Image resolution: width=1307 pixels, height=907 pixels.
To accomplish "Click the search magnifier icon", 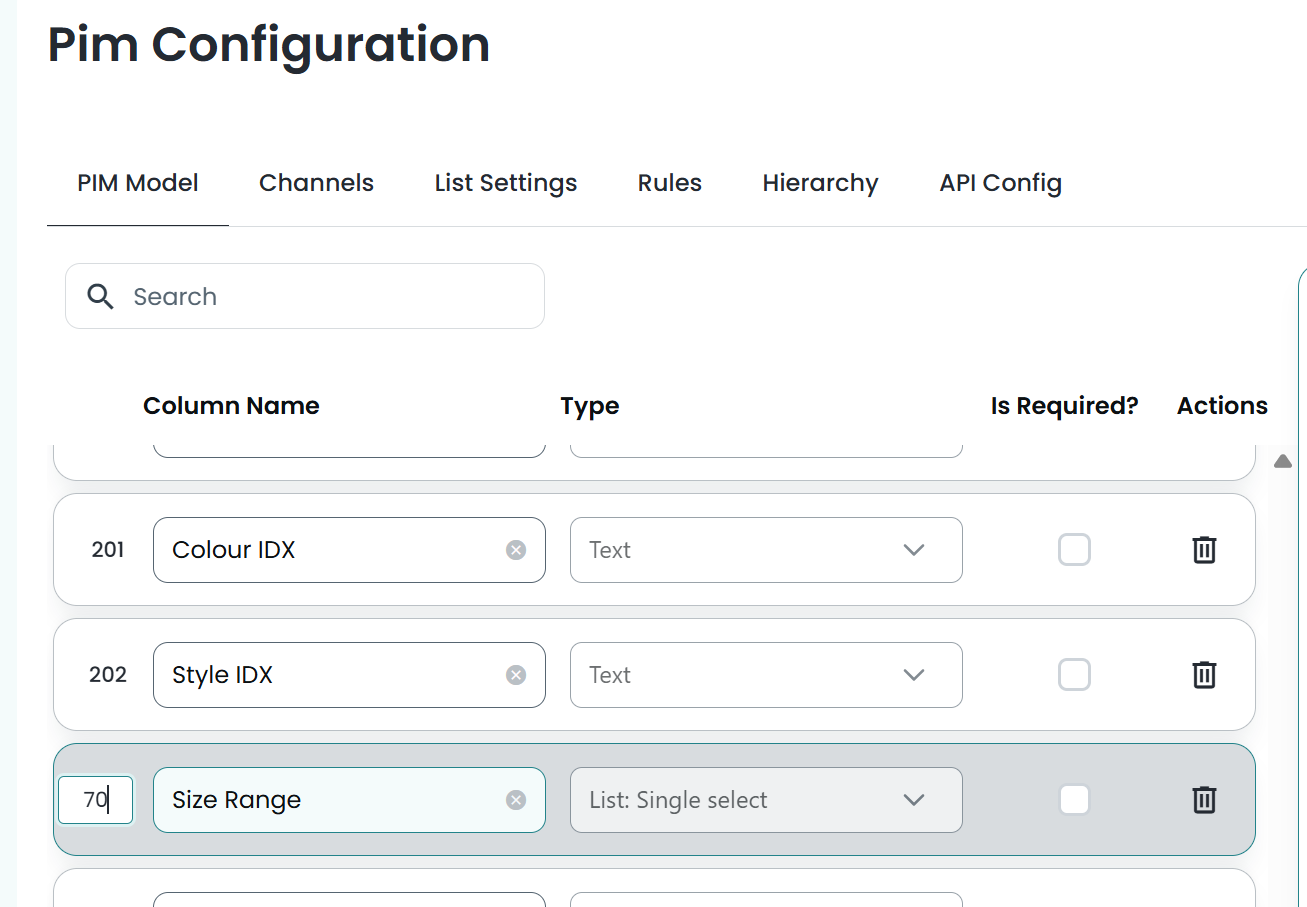I will pyautogui.click(x=100, y=297).
